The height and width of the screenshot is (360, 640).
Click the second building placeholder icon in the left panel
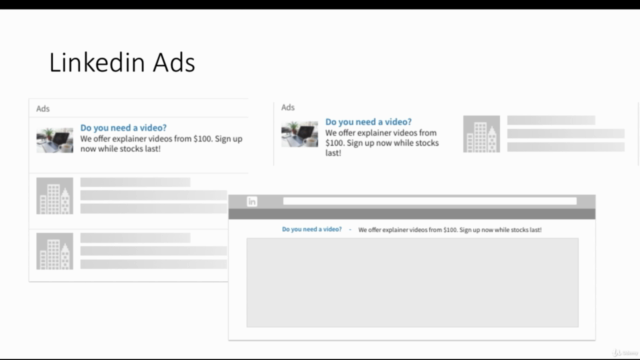point(55,251)
